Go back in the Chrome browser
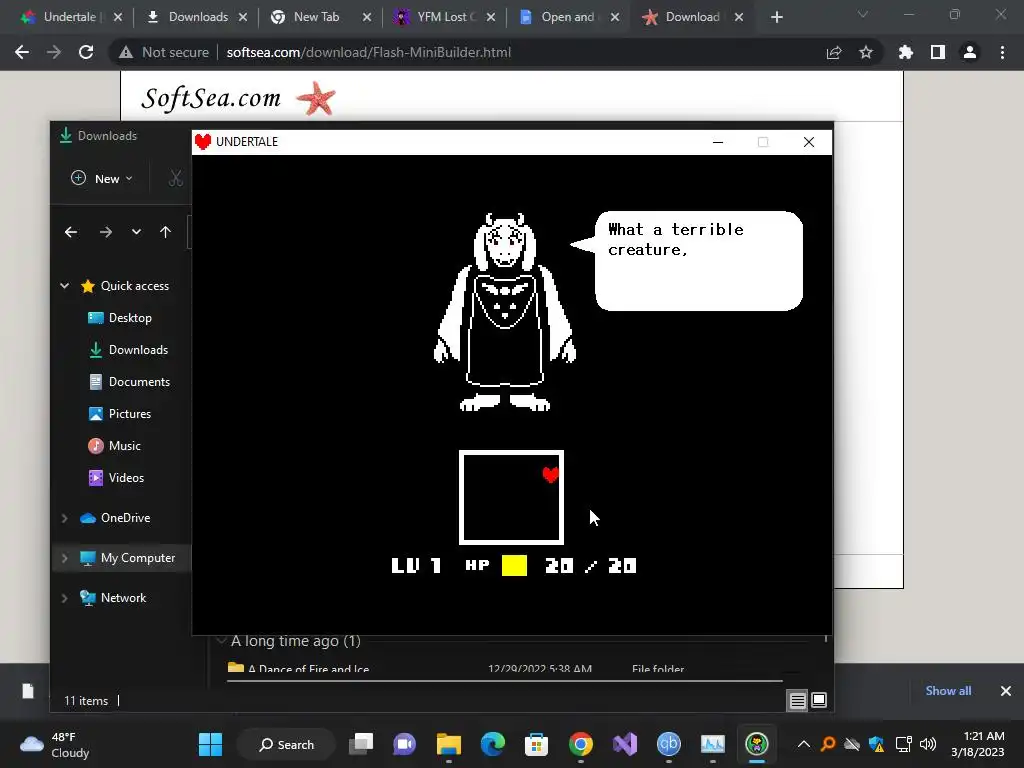 [22, 52]
